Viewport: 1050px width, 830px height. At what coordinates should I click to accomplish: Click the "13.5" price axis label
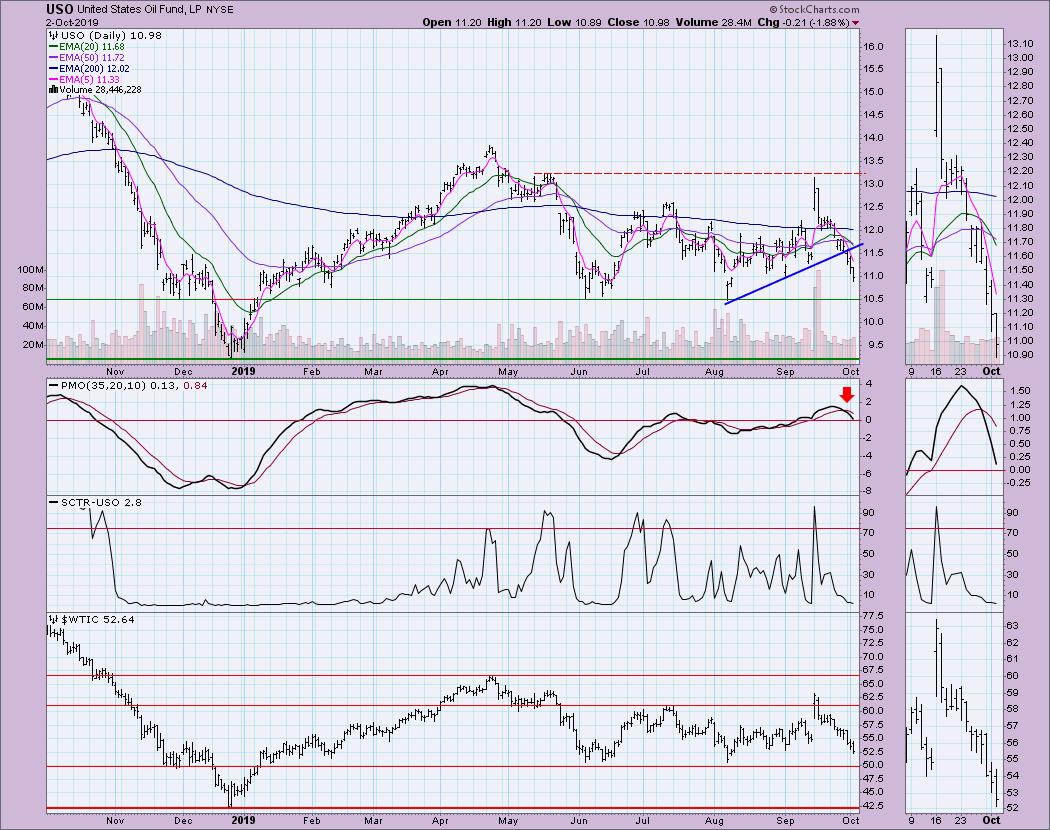click(x=873, y=161)
